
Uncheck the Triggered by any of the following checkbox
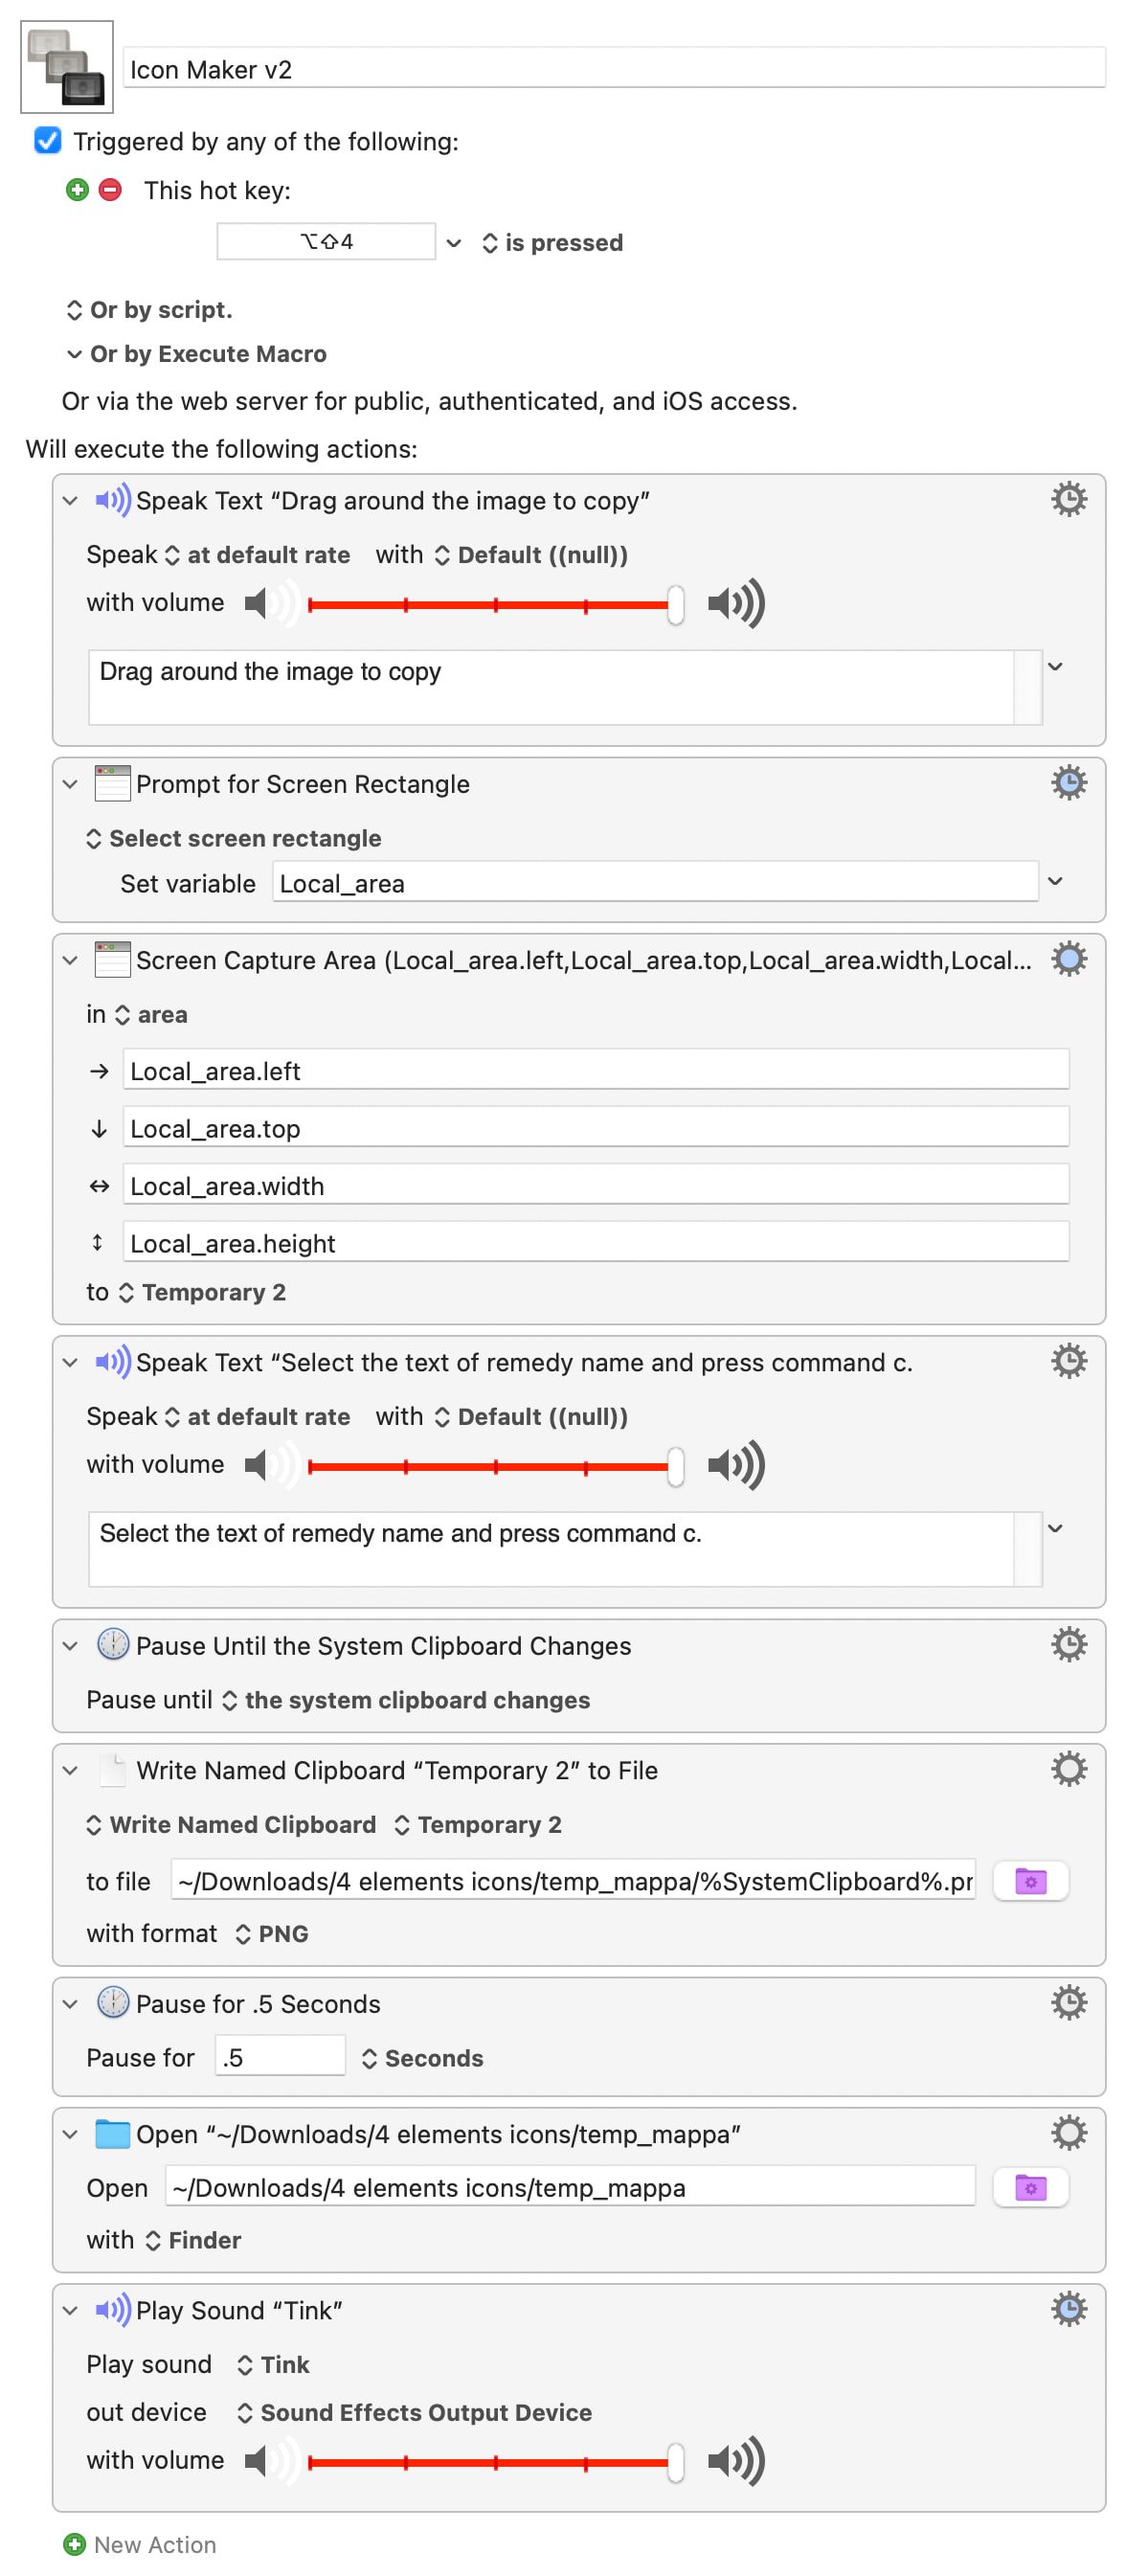(x=47, y=141)
